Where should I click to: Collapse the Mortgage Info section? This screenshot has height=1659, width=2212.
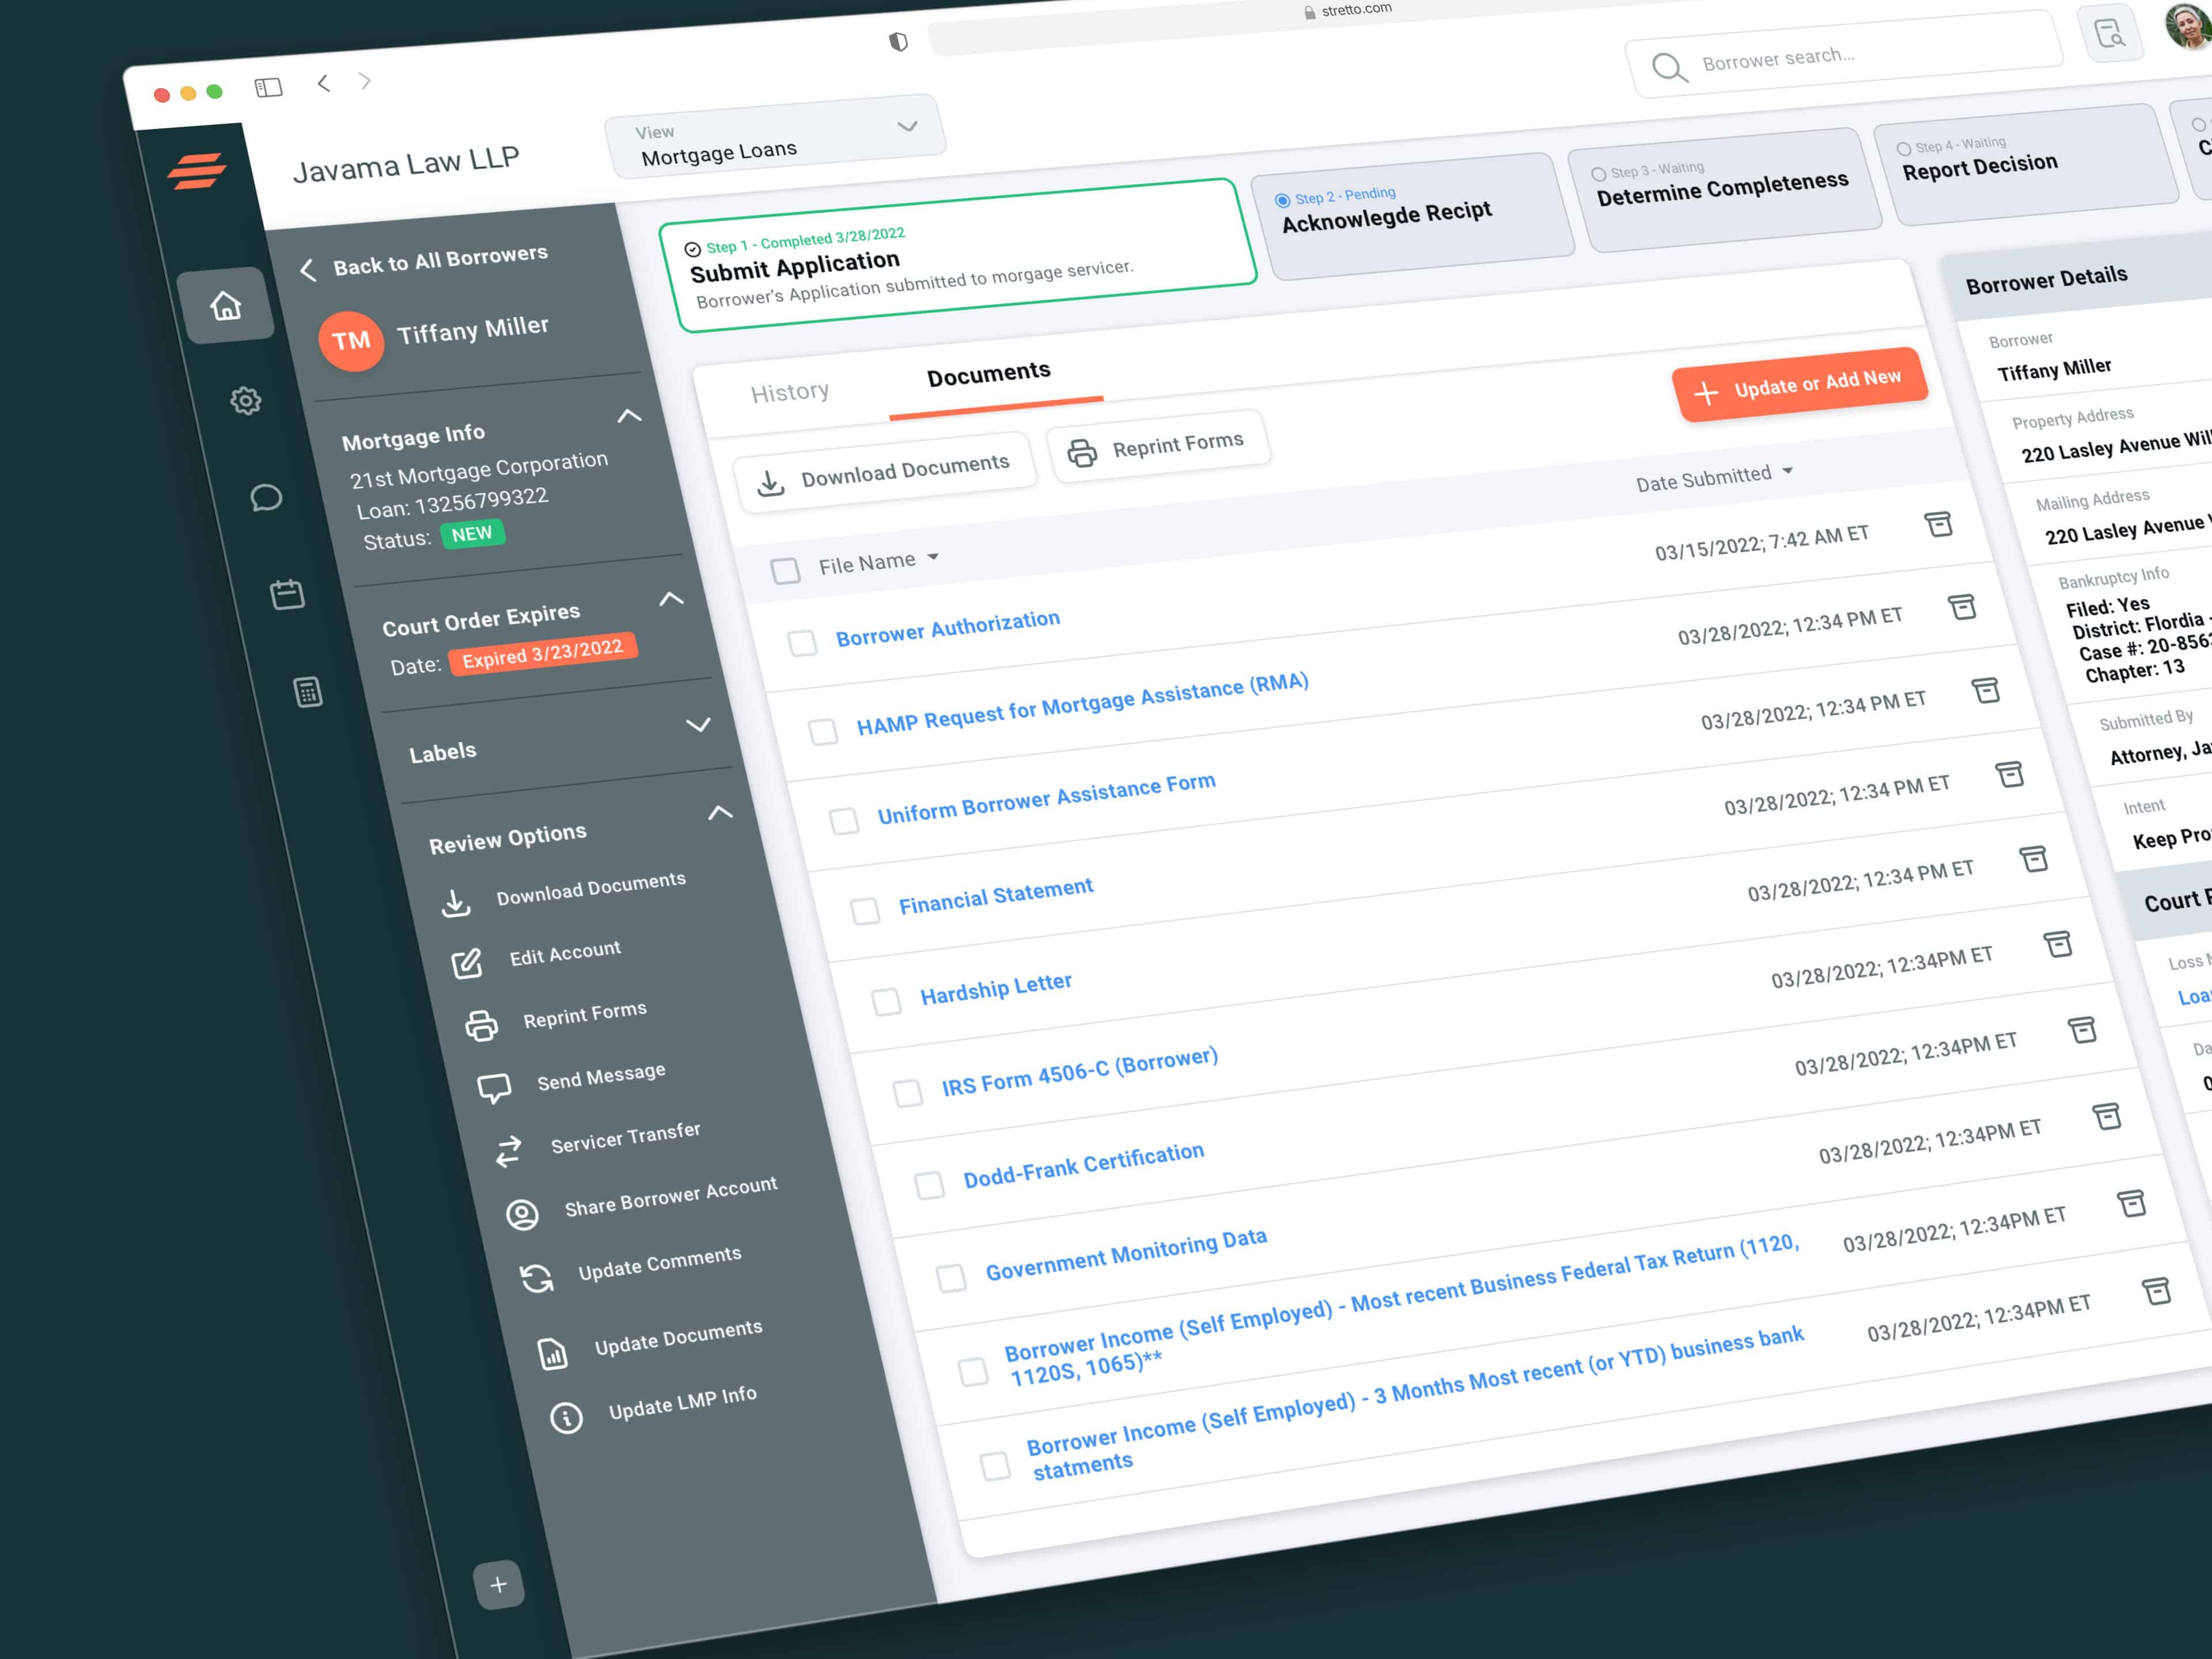629,415
